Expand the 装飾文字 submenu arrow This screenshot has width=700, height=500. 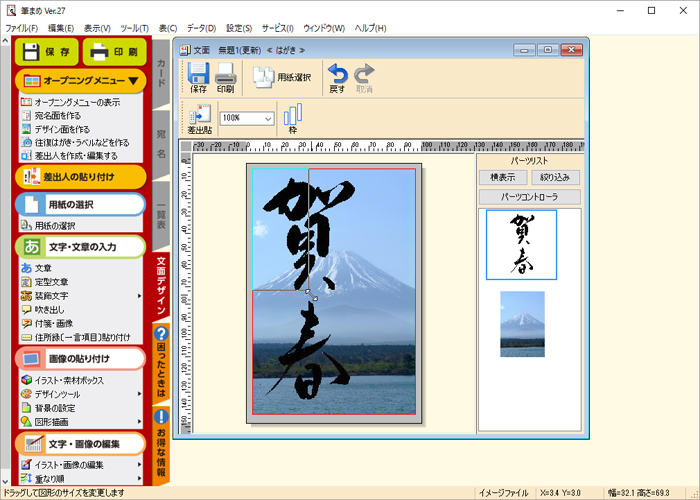point(139,296)
